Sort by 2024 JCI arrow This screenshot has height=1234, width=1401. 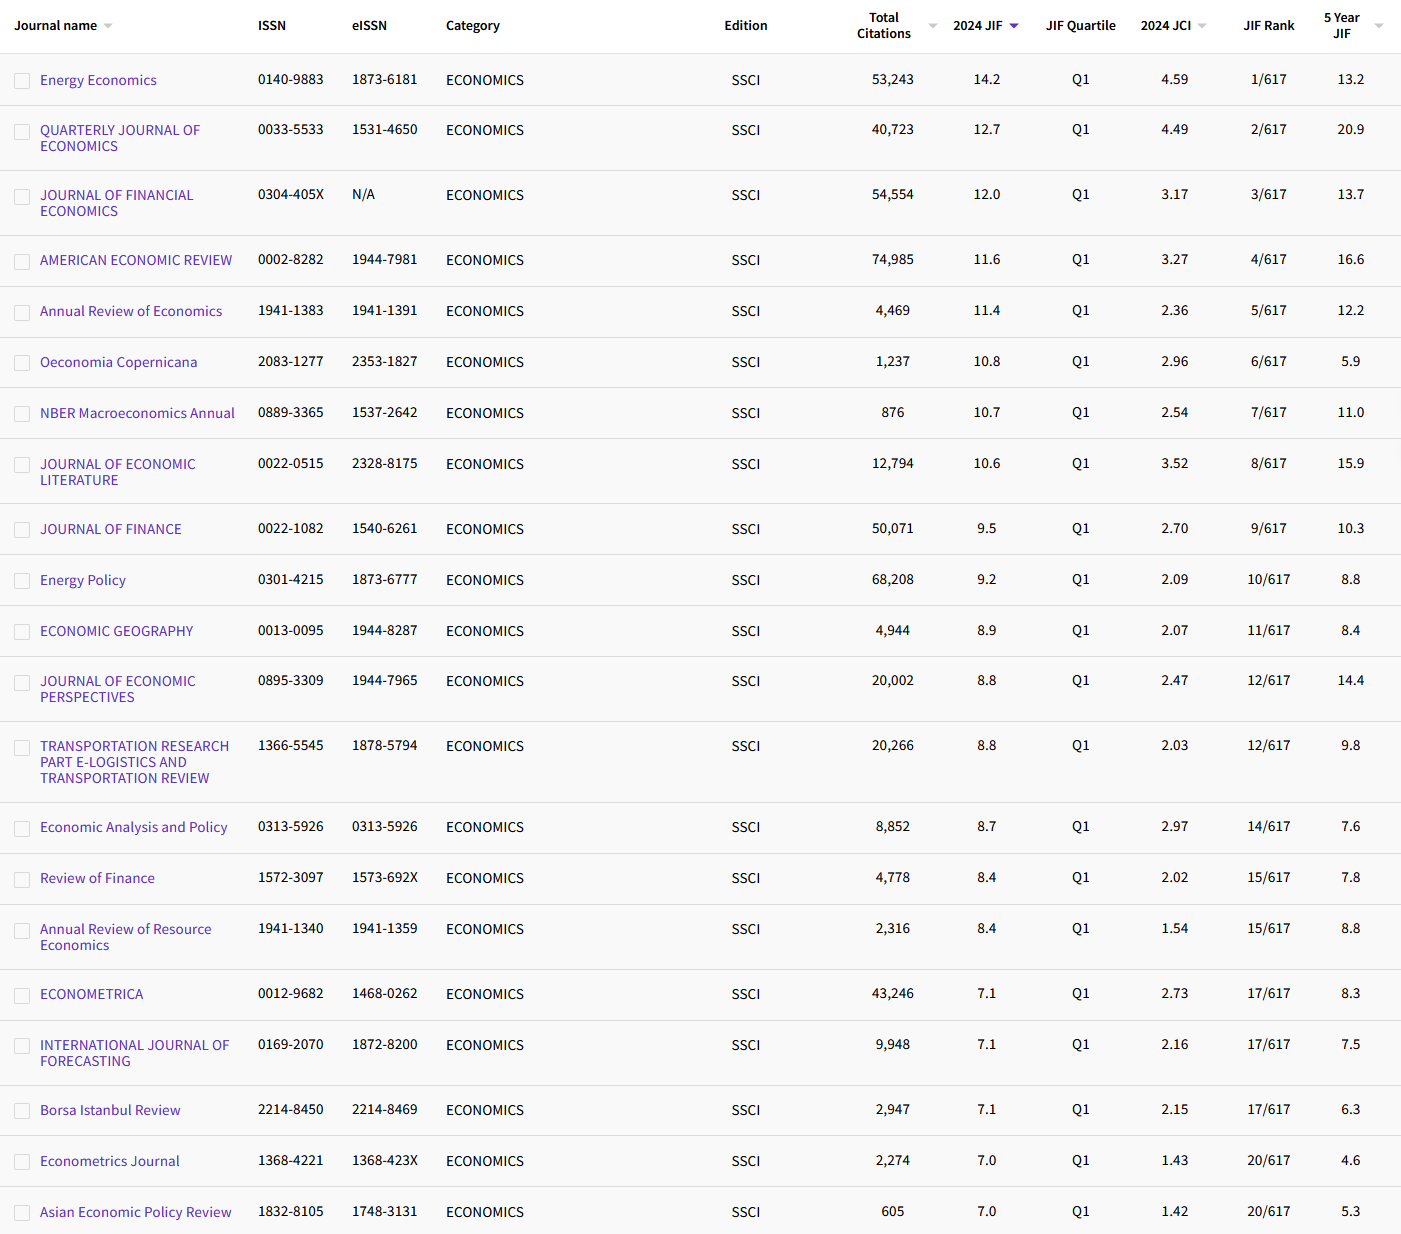tap(1202, 26)
